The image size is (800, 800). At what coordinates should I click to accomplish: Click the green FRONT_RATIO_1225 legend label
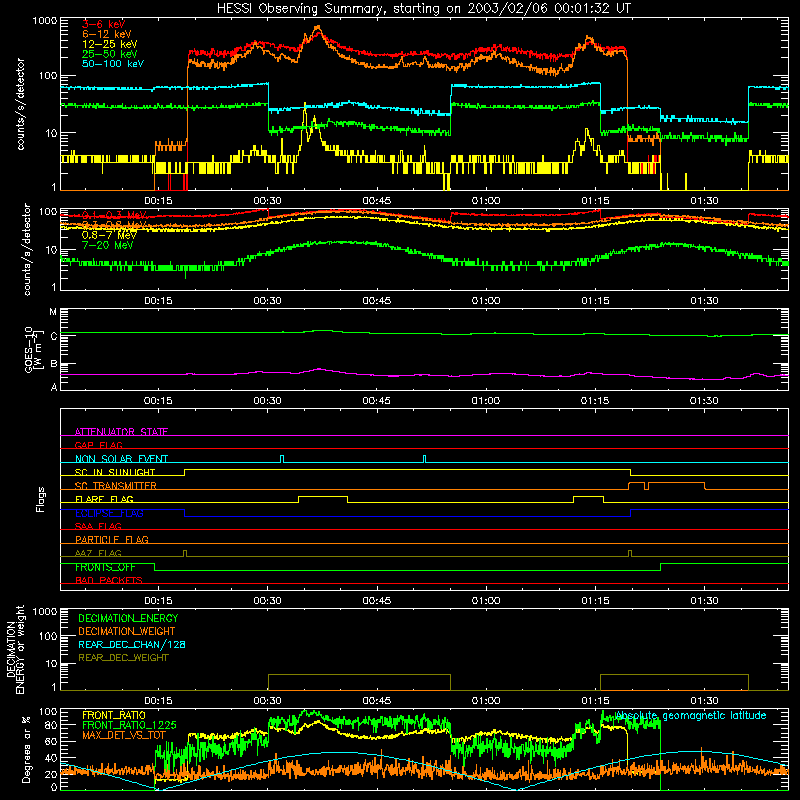(129, 725)
